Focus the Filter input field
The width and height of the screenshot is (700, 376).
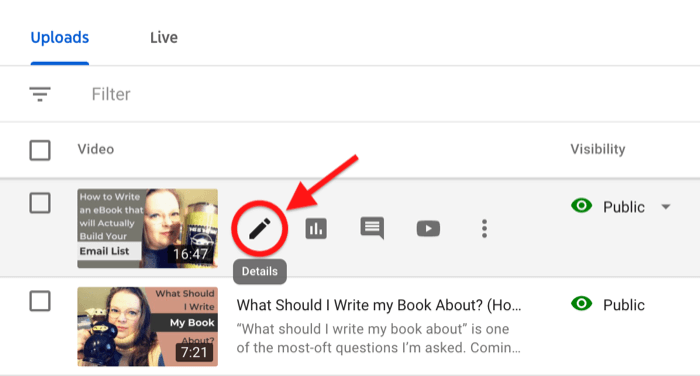point(111,94)
